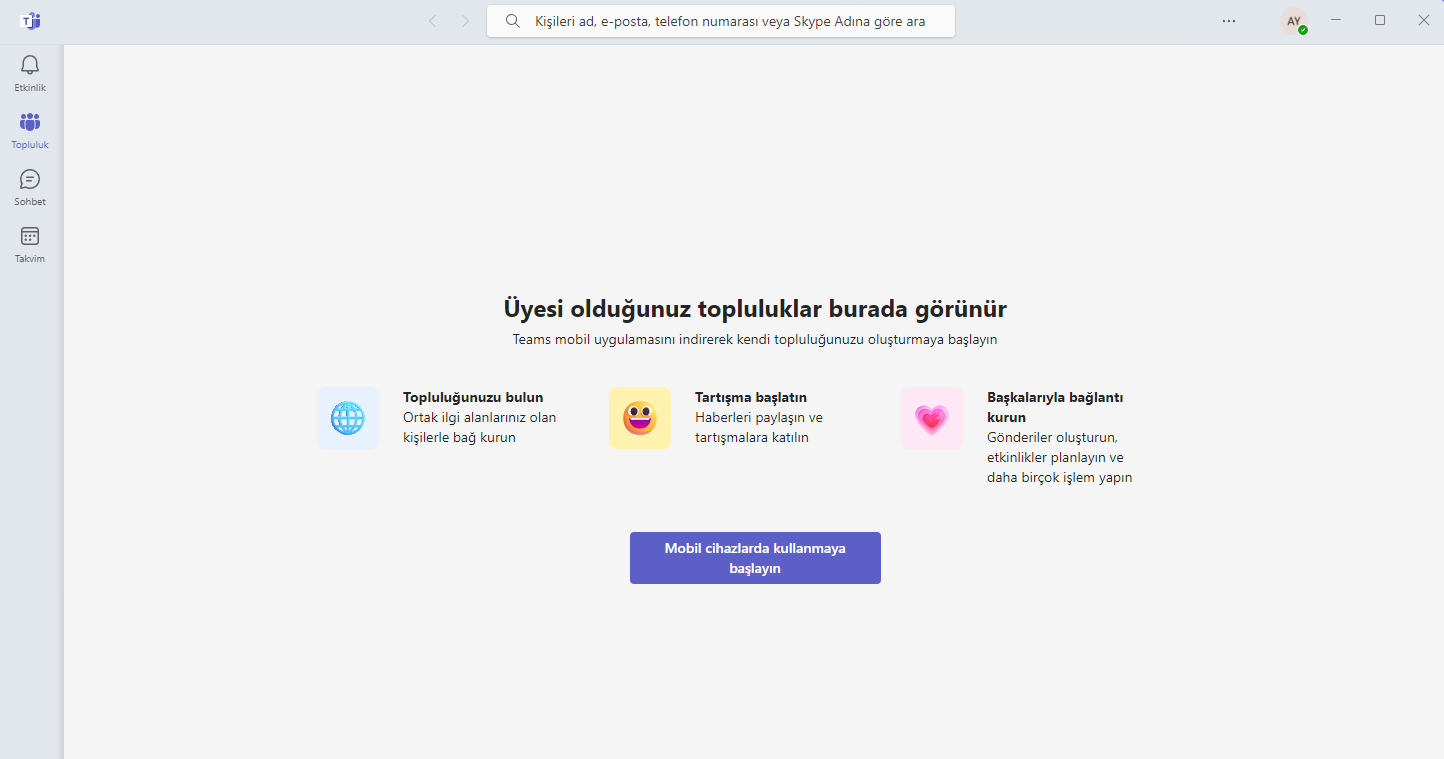Click the pink heart illustration
1444x759 pixels.
point(932,417)
